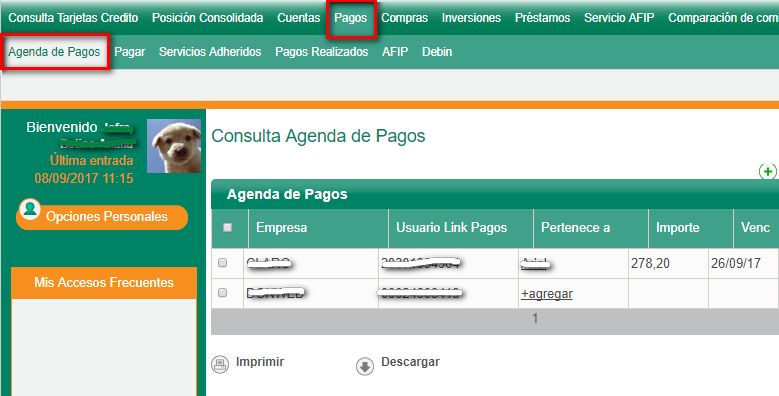Go to Pagos Realizados submenu

(x=321, y=52)
